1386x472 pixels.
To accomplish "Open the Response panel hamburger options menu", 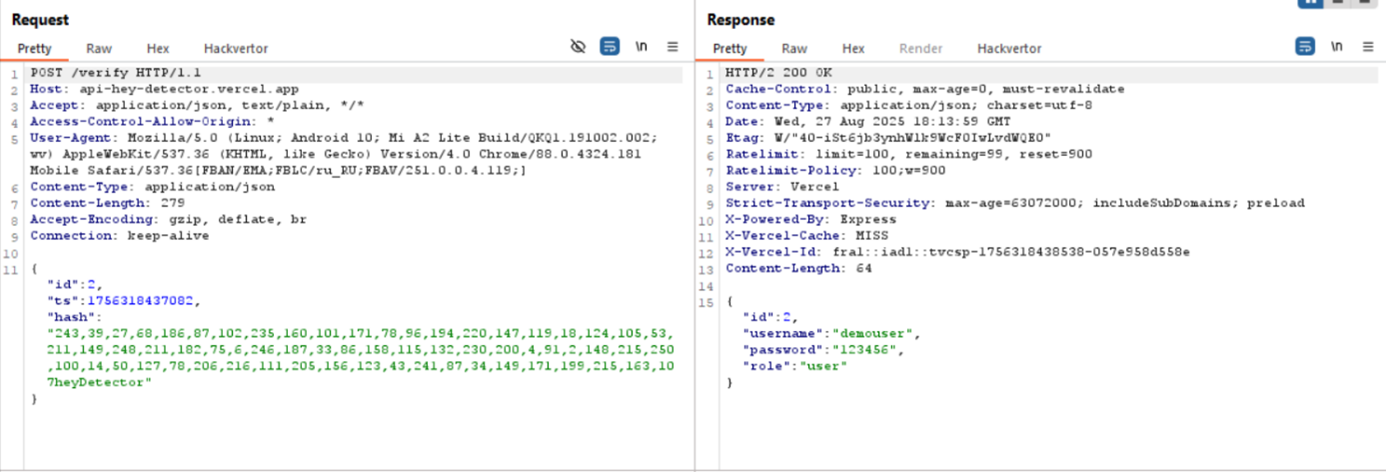I will (1367, 47).
